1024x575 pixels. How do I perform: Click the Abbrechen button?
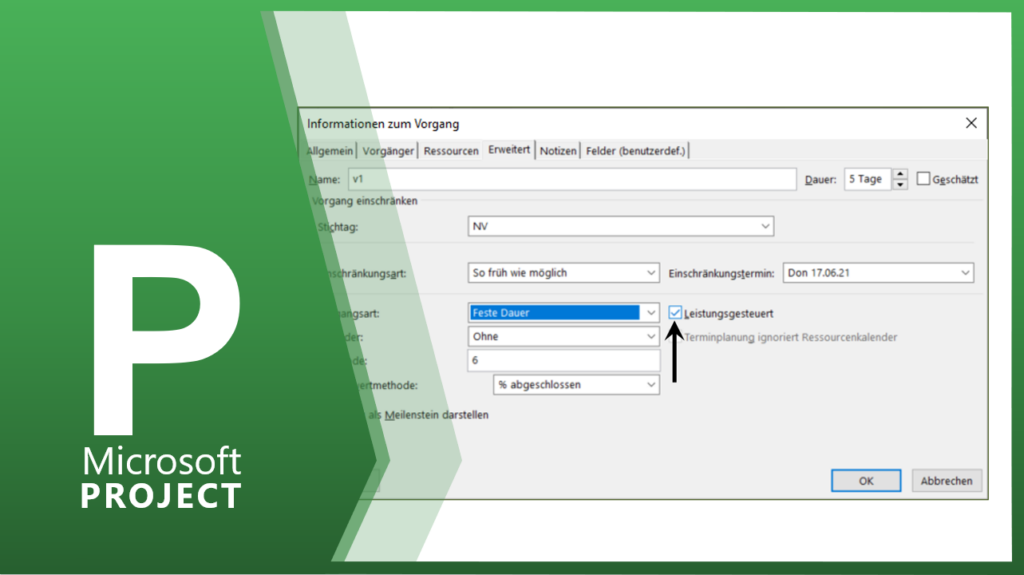(946, 481)
